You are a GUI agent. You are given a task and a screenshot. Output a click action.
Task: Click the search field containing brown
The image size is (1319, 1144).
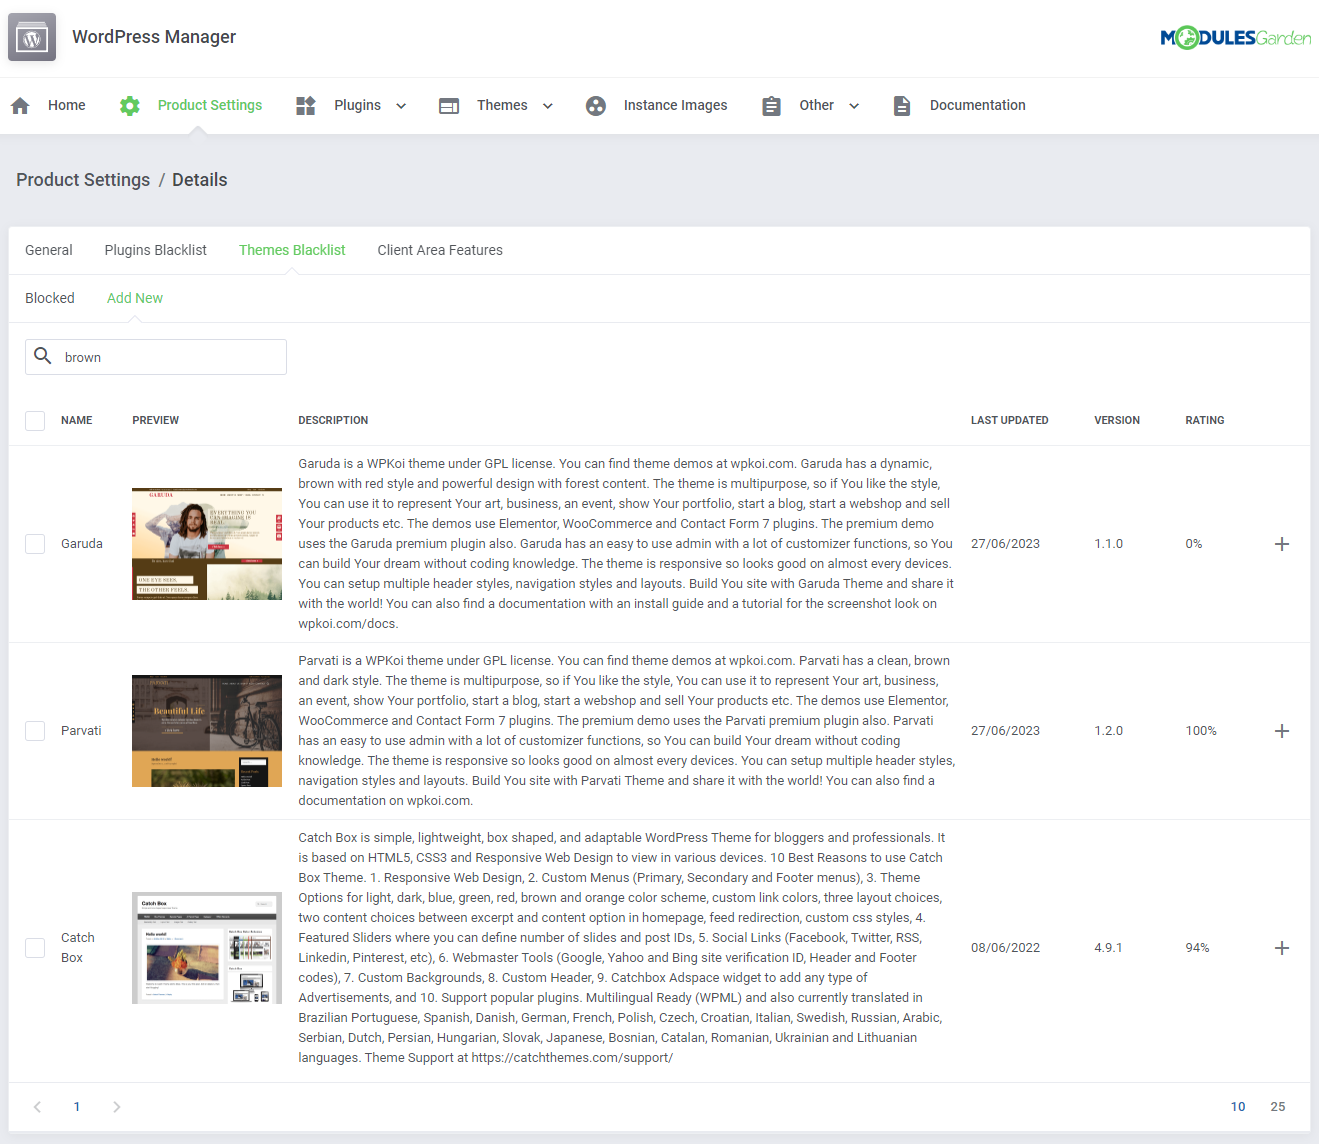click(x=156, y=357)
